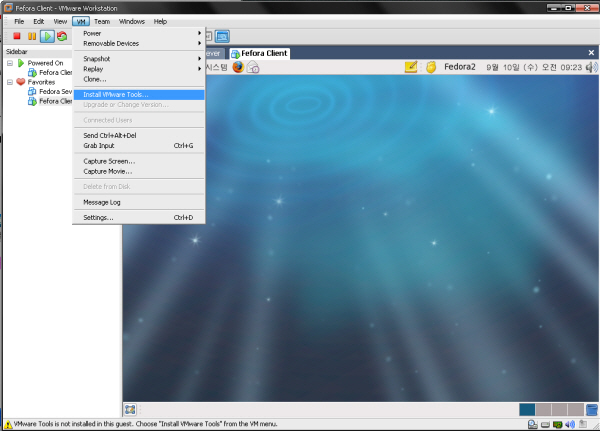Click the notes pencil icon in Fedora panel
Screen dimensions: 600x431
click(411, 67)
